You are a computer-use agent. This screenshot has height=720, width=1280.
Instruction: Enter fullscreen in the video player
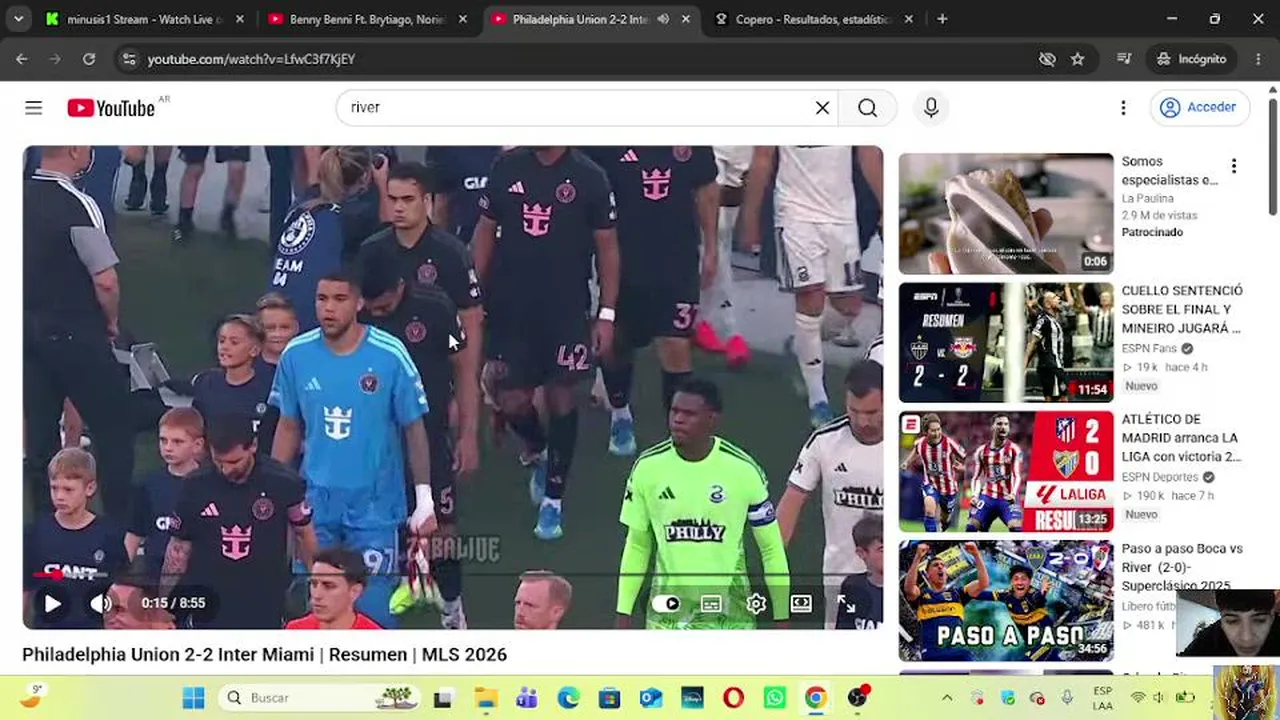[846, 603]
